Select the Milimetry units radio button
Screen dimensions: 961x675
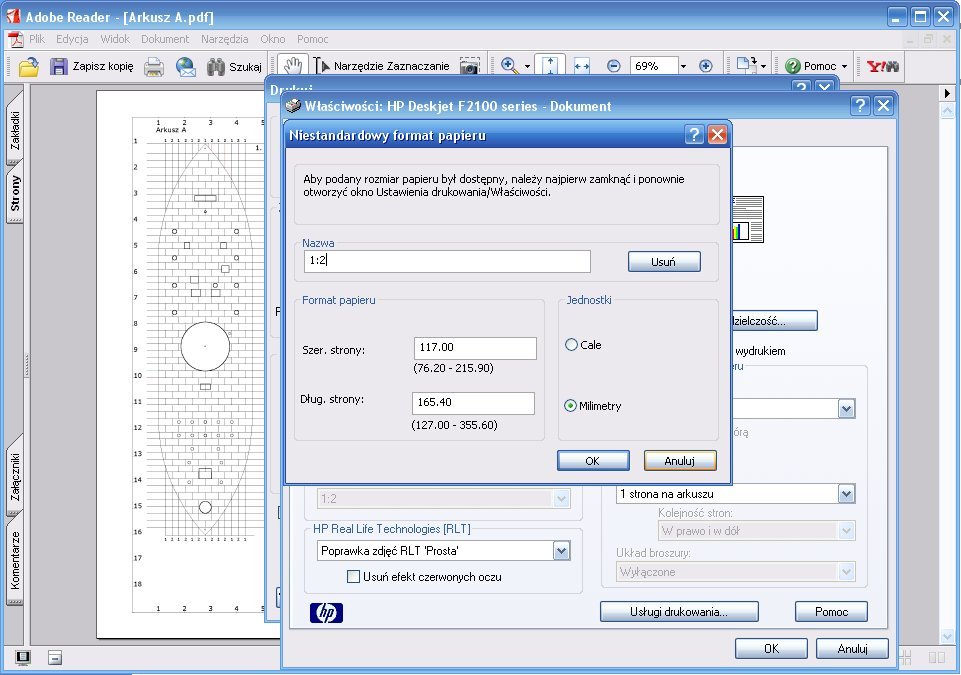572,406
